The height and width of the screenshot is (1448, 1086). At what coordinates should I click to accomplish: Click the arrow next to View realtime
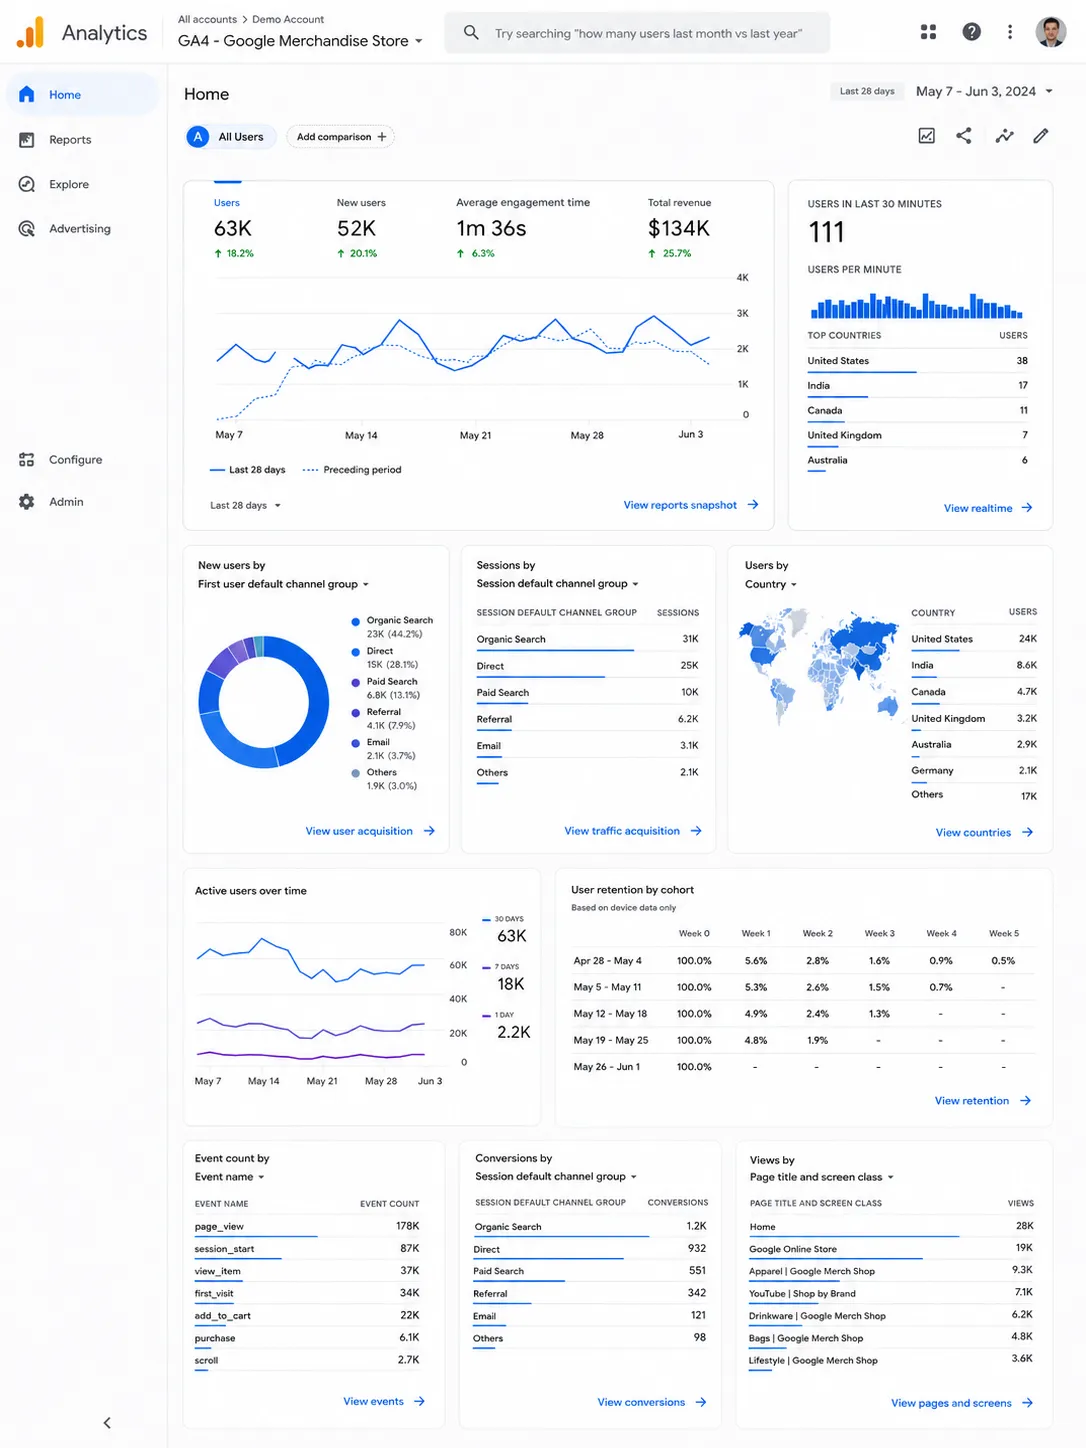pyautogui.click(x=1027, y=508)
